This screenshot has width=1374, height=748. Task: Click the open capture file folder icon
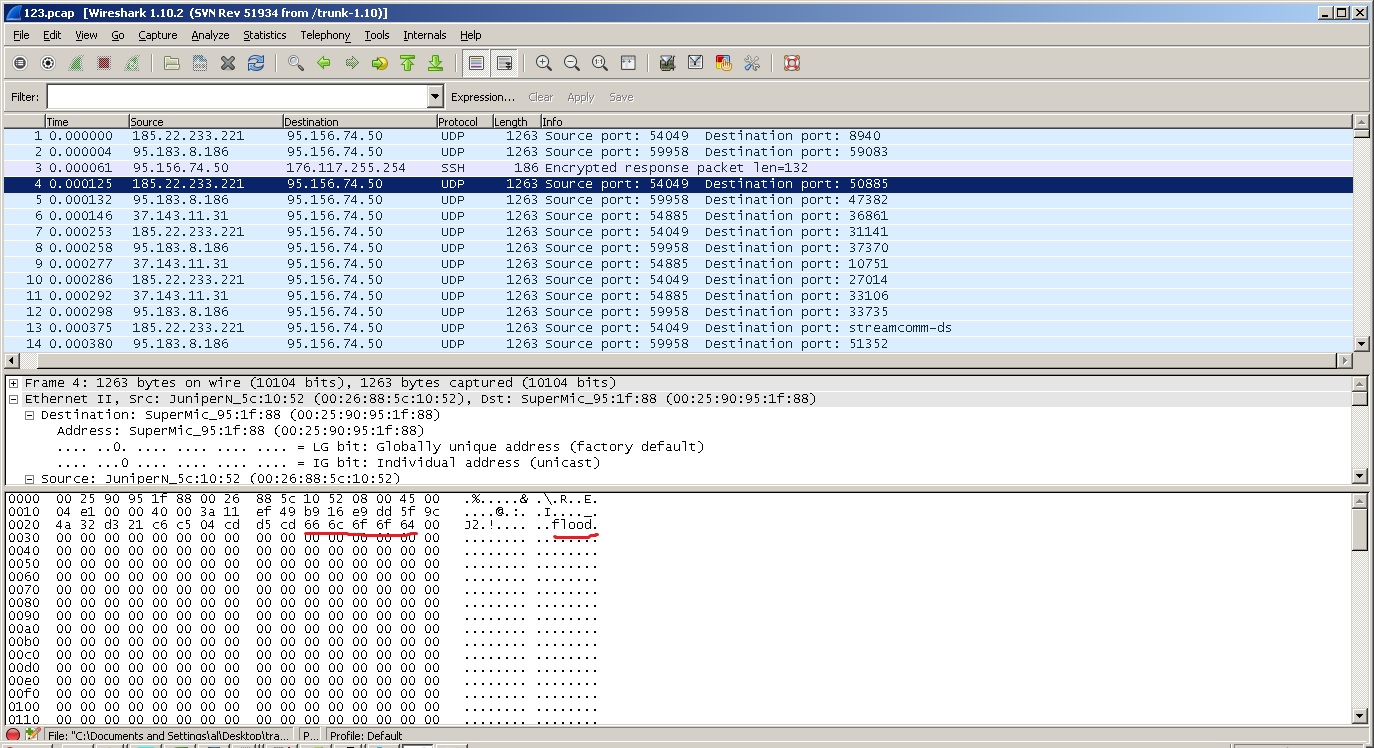[172, 63]
